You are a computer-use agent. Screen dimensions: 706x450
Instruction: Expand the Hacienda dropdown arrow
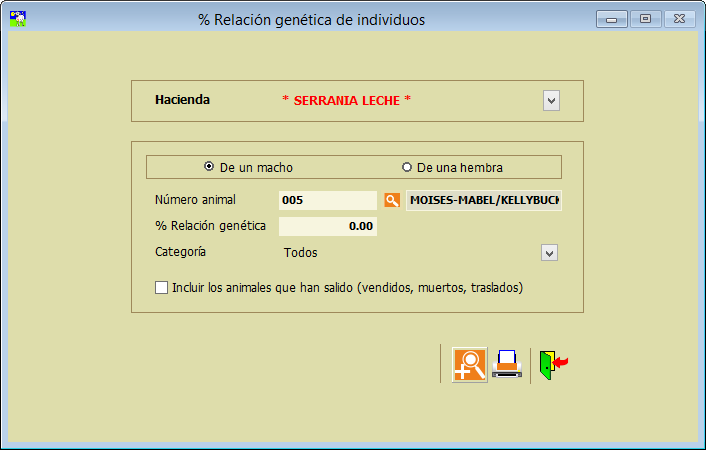[550, 100]
